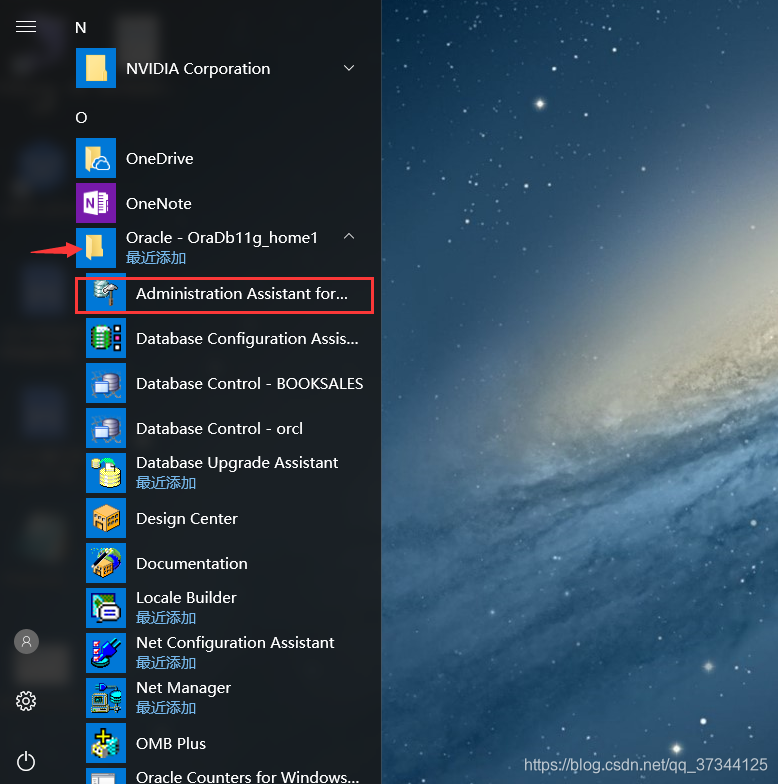Open the hamburger menu at top
The width and height of the screenshot is (778, 784).
(x=26, y=26)
